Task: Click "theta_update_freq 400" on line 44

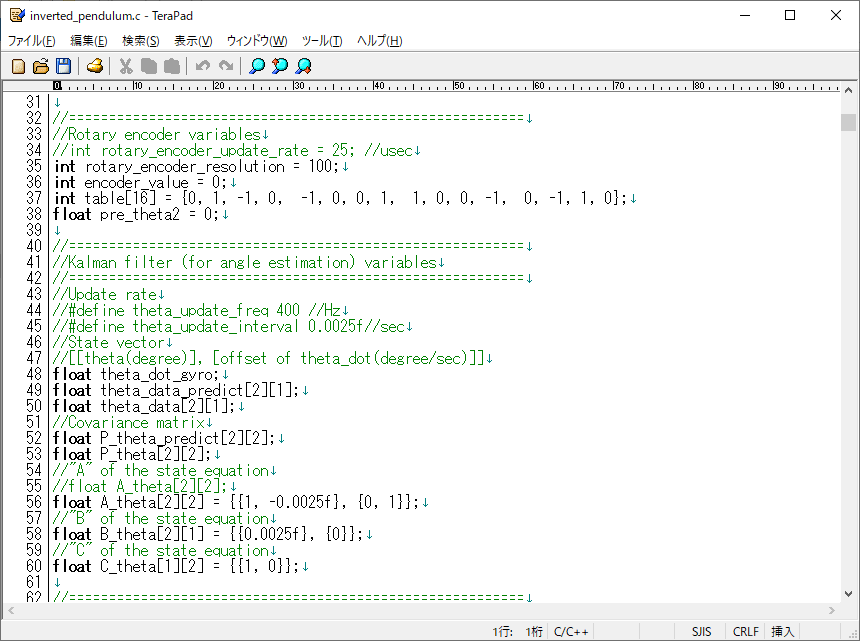Action: coord(216,310)
